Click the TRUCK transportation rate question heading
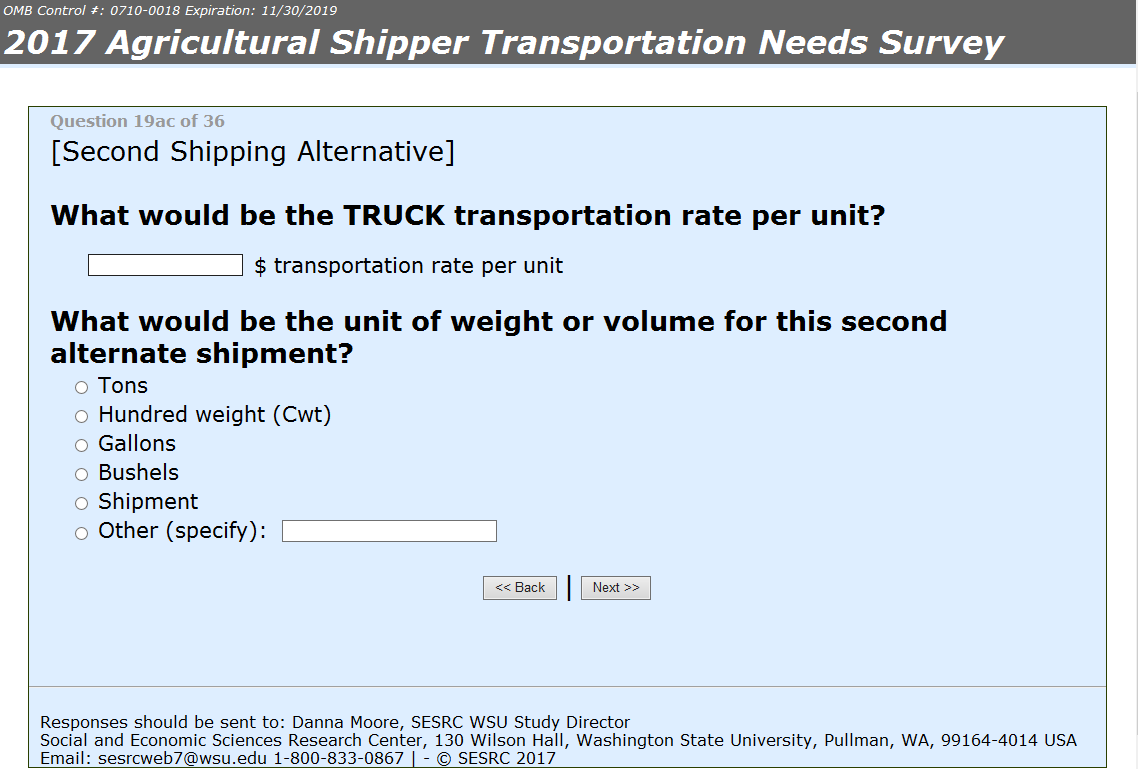Image resolution: width=1138 pixels, height=771 pixels. pyautogui.click(x=468, y=216)
